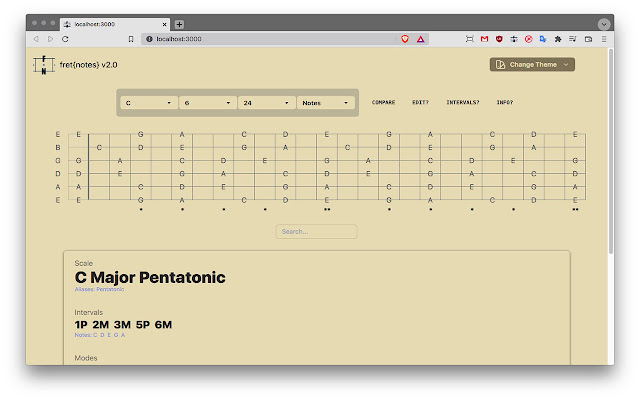Open the root note dropdown showing C
The height and width of the screenshot is (400, 640).
point(149,103)
